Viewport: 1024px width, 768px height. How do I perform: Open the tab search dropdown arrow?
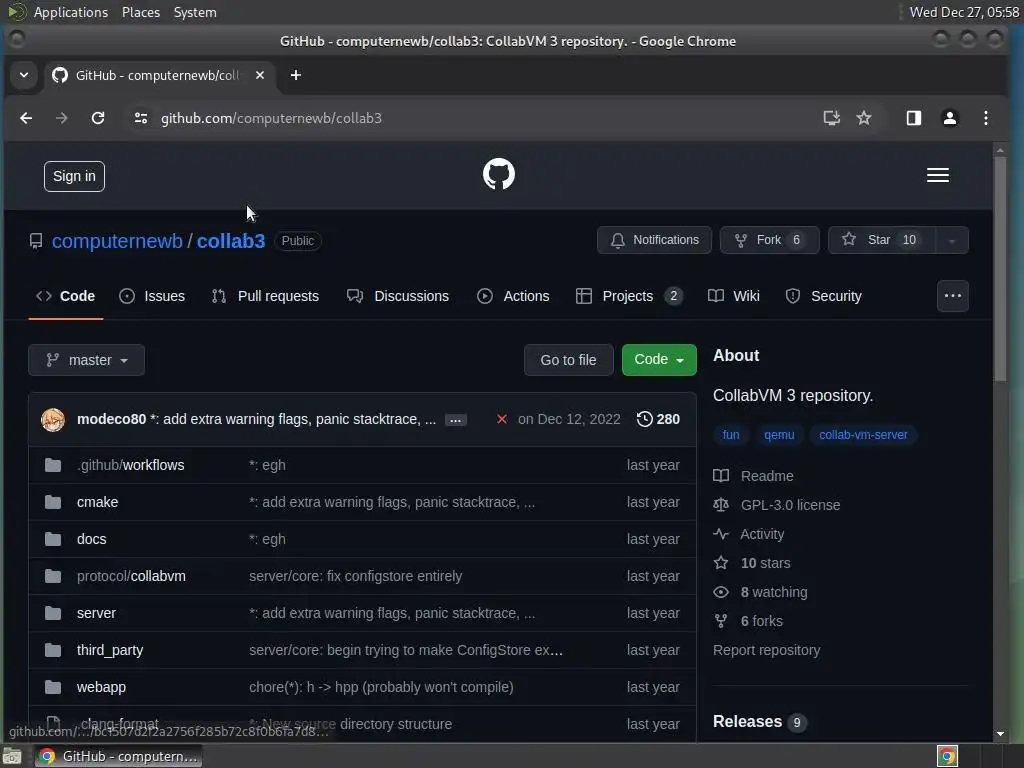24,75
